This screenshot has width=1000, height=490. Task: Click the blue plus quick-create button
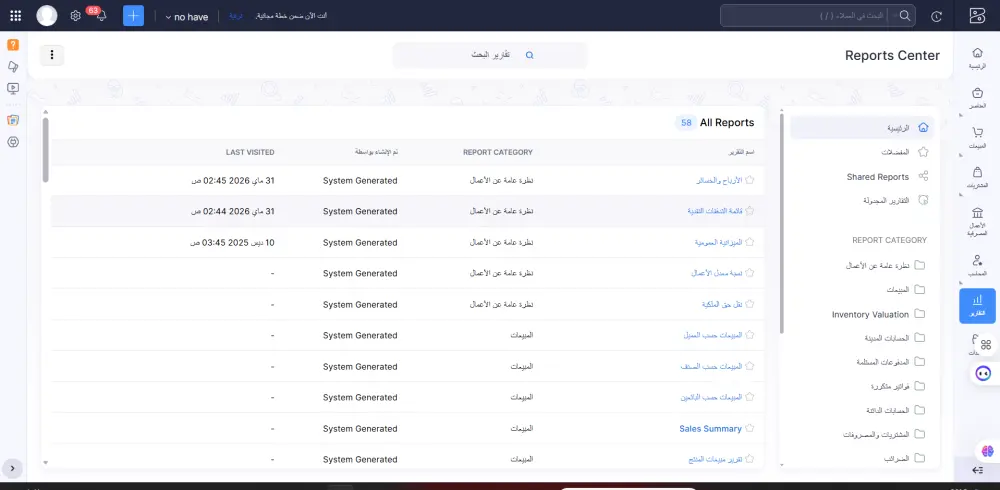coord(133,16)
